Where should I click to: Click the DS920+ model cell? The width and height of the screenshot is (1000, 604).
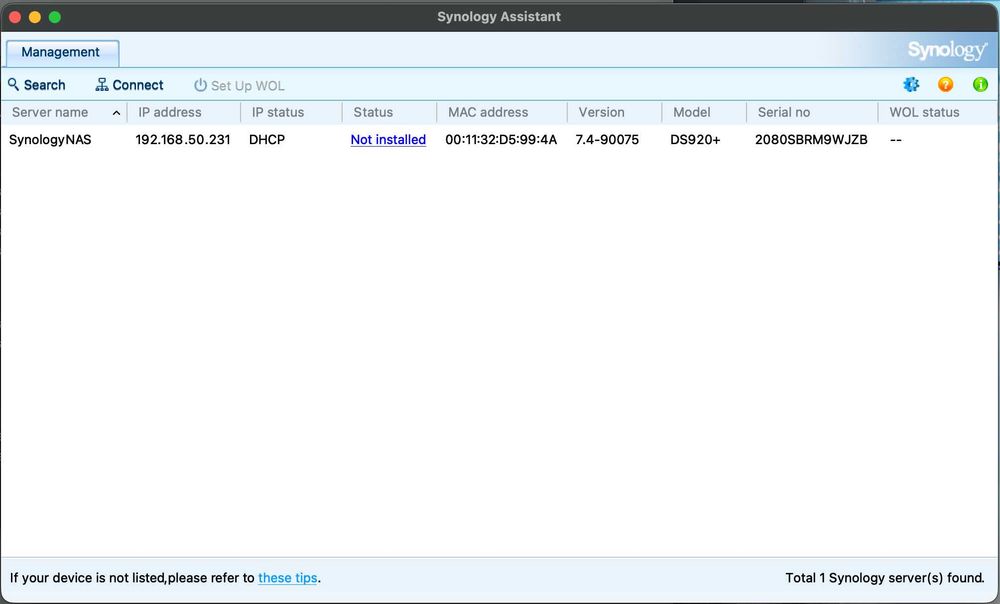(695, 140)
